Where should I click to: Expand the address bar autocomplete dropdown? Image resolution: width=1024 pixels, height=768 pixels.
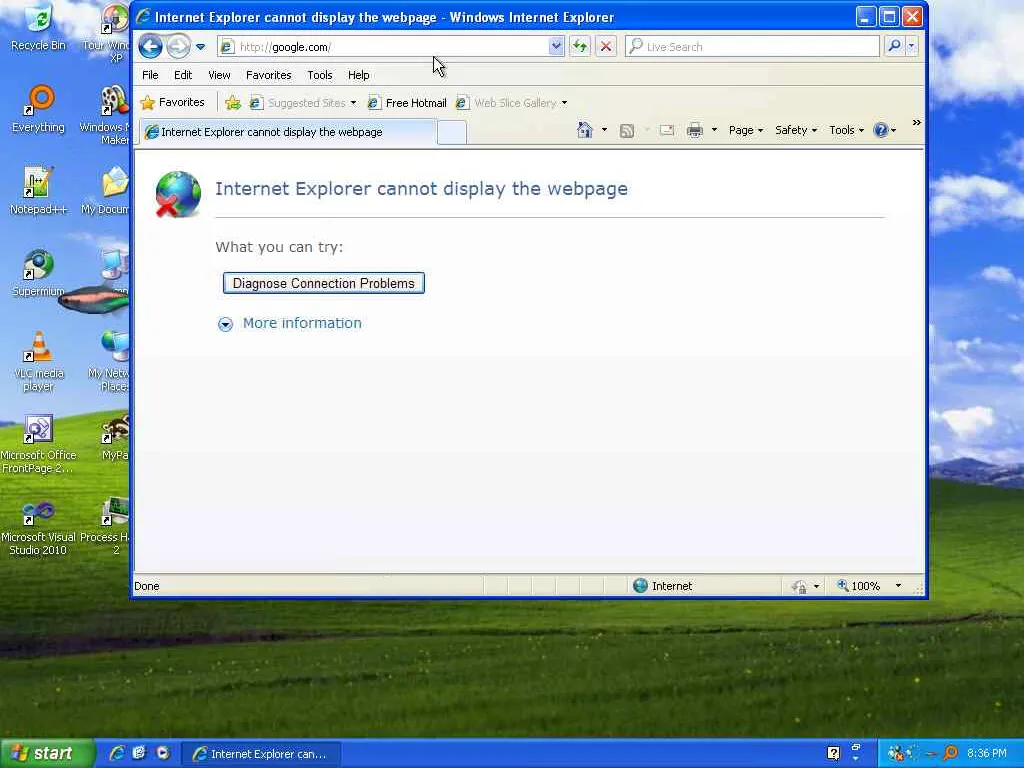(556, 46)
